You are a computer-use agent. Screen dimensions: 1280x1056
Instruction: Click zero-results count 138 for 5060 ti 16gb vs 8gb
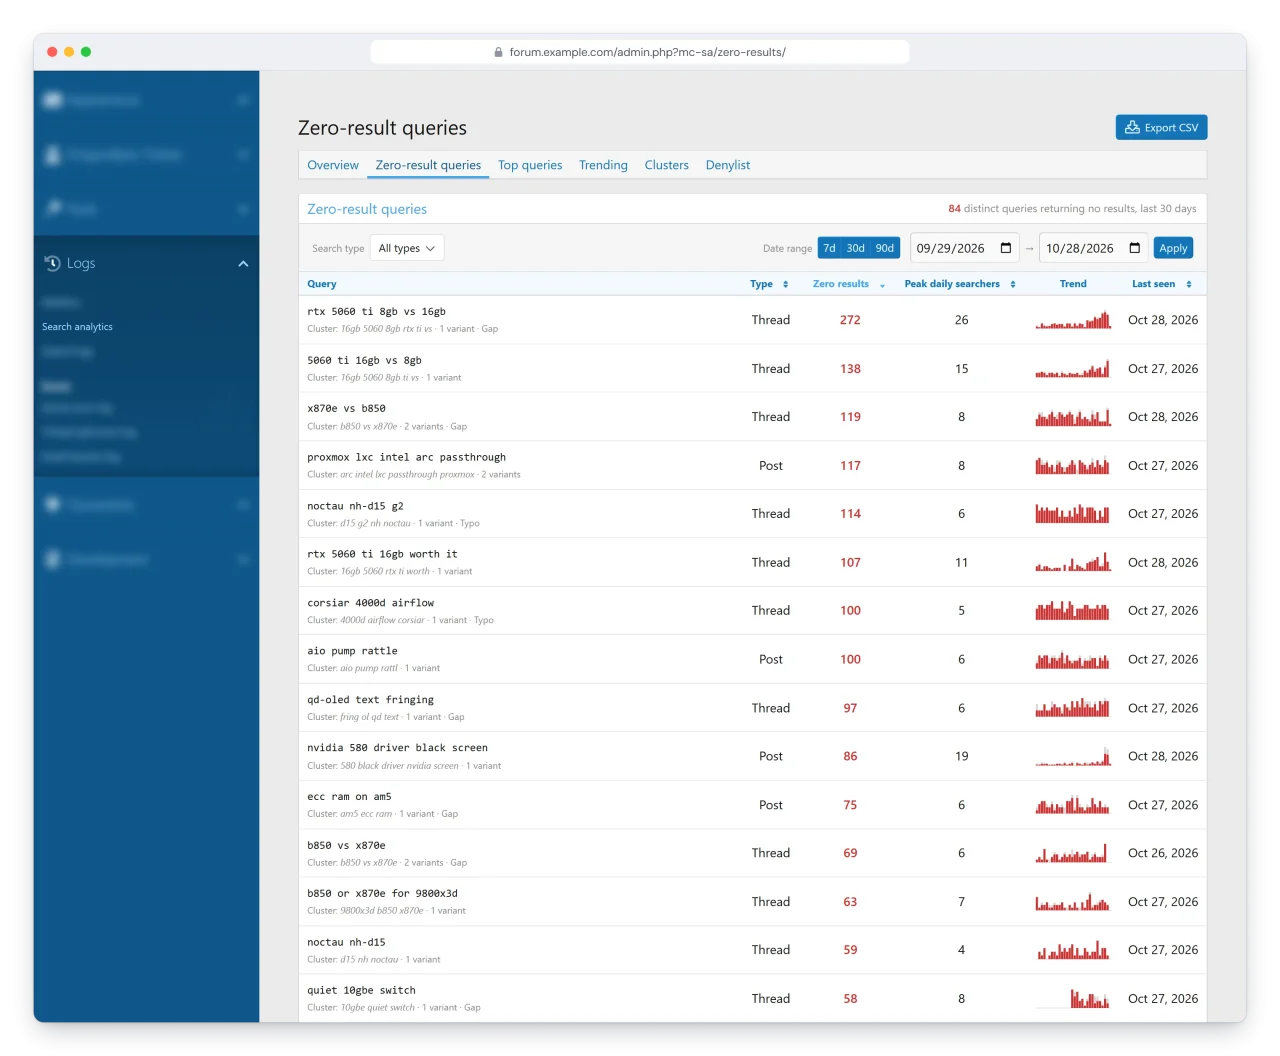click(850, 369)
